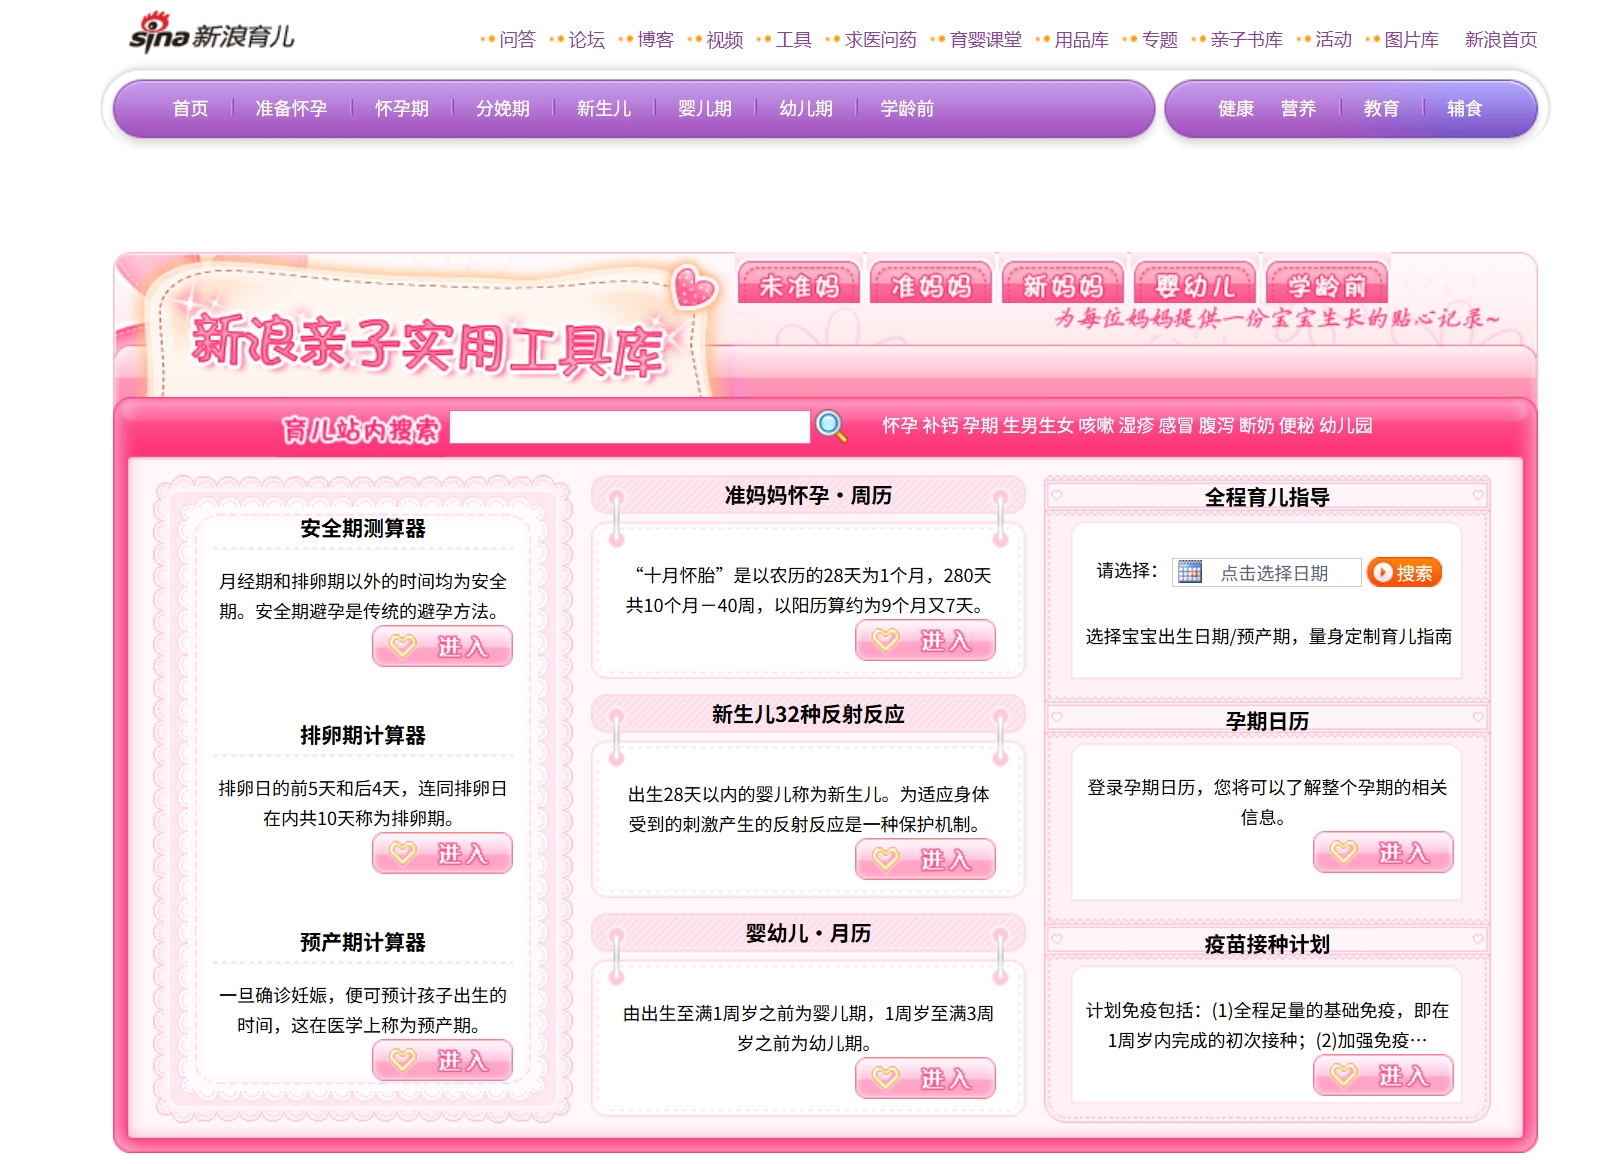Click the 用品库 top link
The width and height of the screenshot is (1610, 1164).
point(1082,40)
